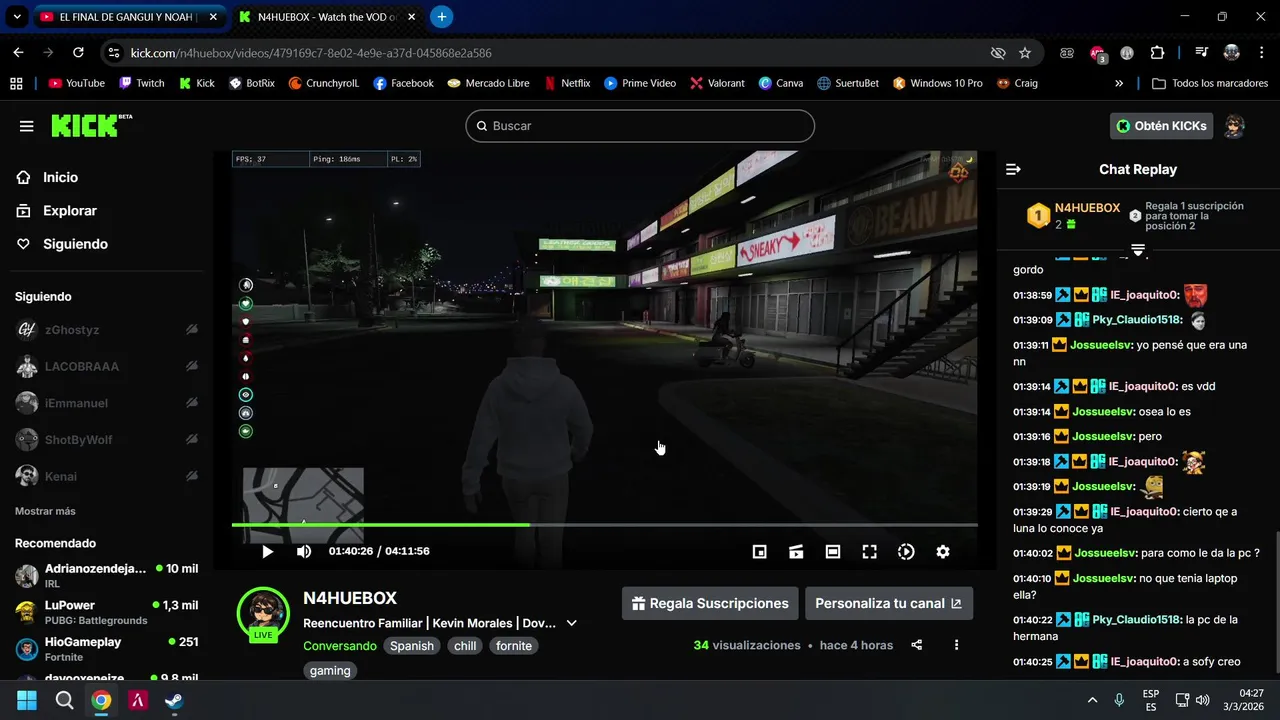The image size is (1280, 720).
Task: Open Siguiendo in the sidebar
Action: click(x=75, y=244)
